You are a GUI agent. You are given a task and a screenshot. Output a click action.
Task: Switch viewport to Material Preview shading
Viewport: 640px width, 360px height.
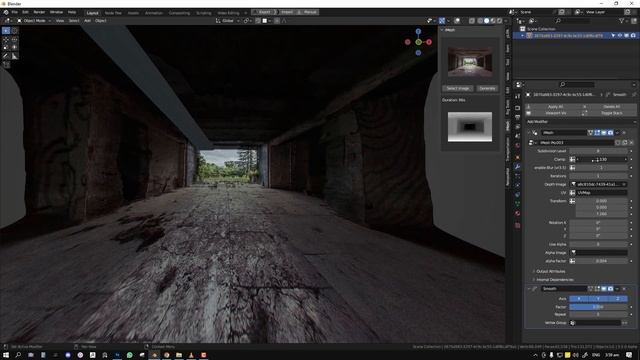493,20
